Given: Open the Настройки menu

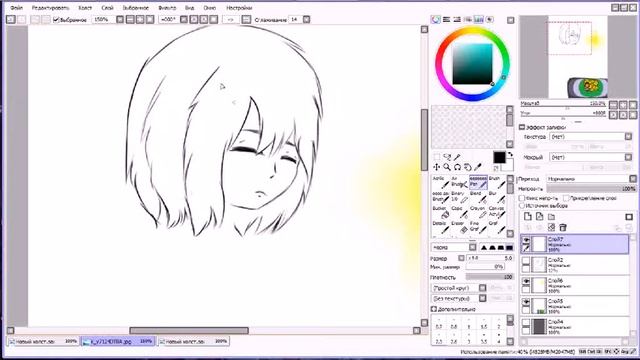Looking at the screenshot, I should pos(239,8).
